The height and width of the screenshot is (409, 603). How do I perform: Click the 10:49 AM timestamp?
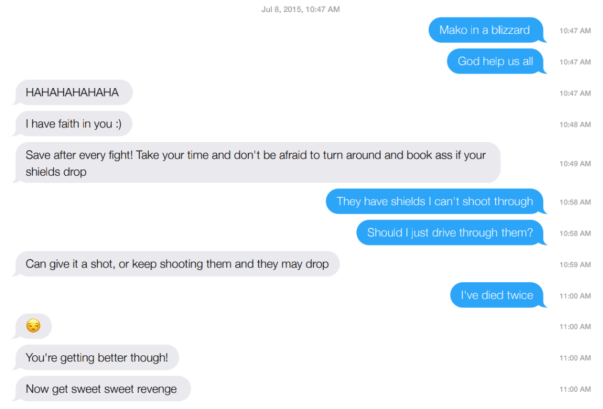575,164
